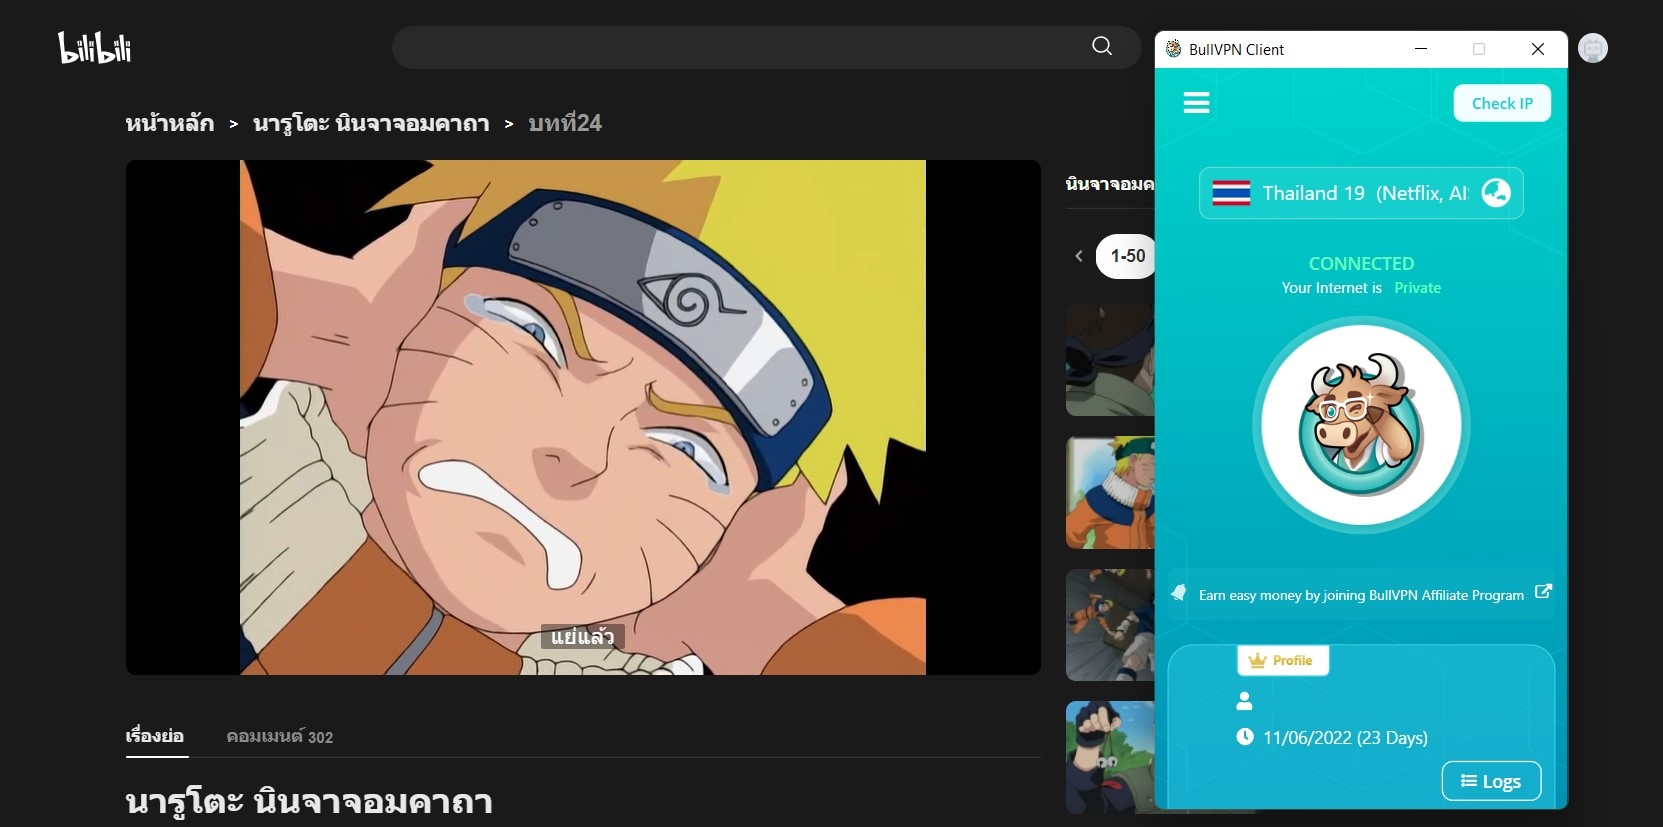Click the search magnifier icon
The width and height of the screenshot is (1663, 827).
pyautogui.click(x=1101, y=46)
